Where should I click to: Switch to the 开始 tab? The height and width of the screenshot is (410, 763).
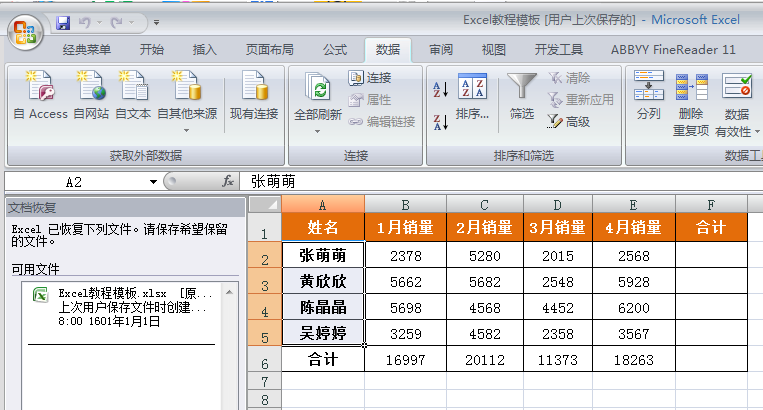152,50
